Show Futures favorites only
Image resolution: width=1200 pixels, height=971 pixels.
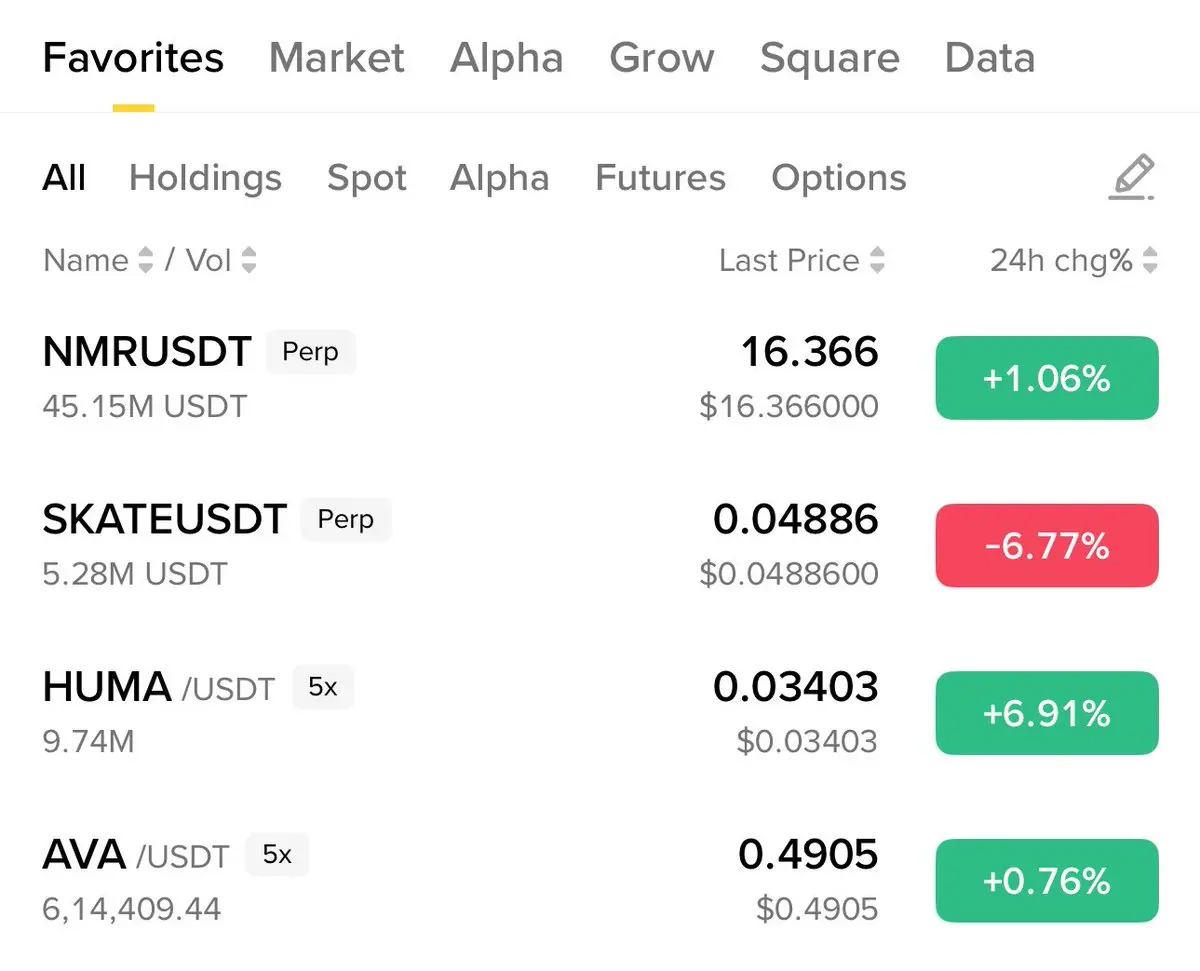tap(660, 178)
